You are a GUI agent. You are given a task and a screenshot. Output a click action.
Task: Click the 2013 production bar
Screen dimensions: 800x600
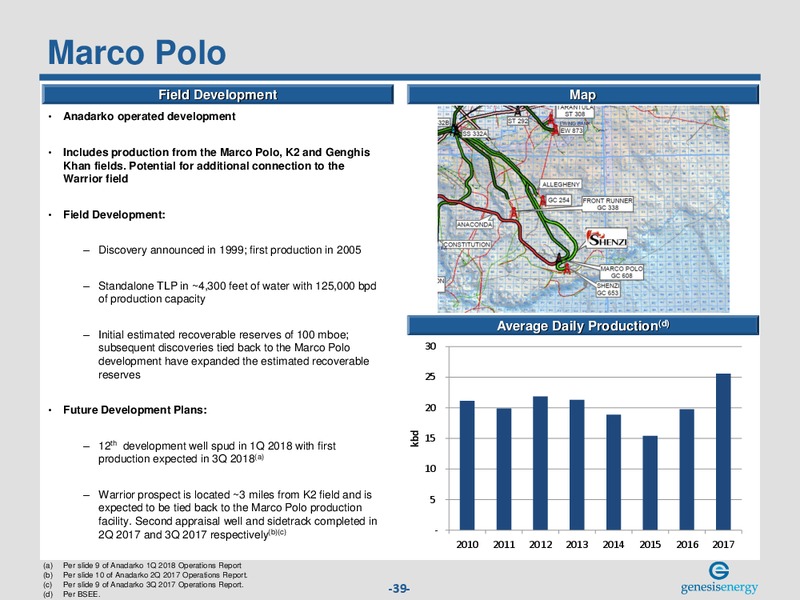coord(577,465)
